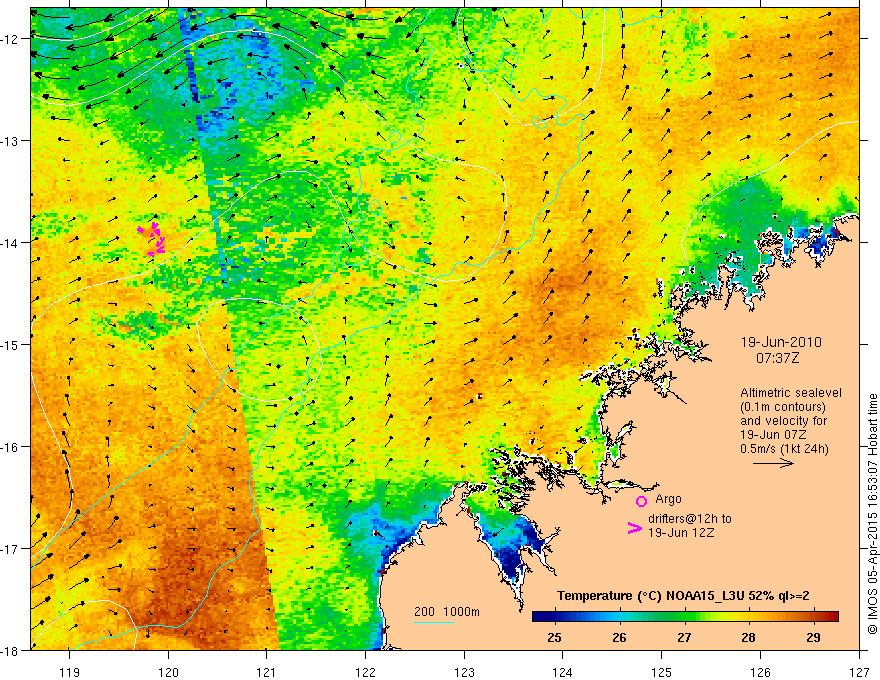This screenshot has width=880, height=680.
Task: Click the latitude axis label -14
Action: (11, 243)
